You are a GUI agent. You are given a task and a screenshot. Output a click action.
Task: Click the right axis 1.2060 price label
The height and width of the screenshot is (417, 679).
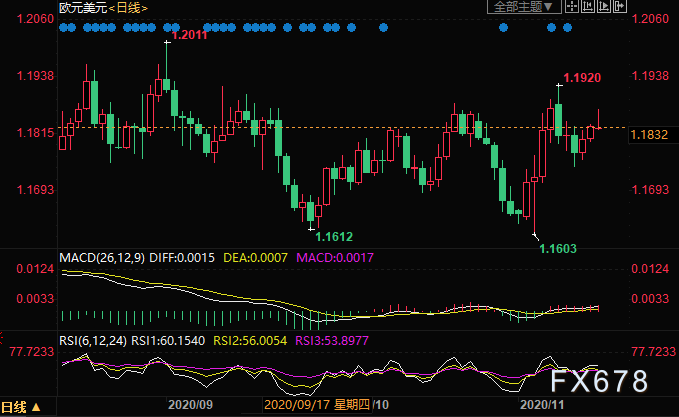650,19
